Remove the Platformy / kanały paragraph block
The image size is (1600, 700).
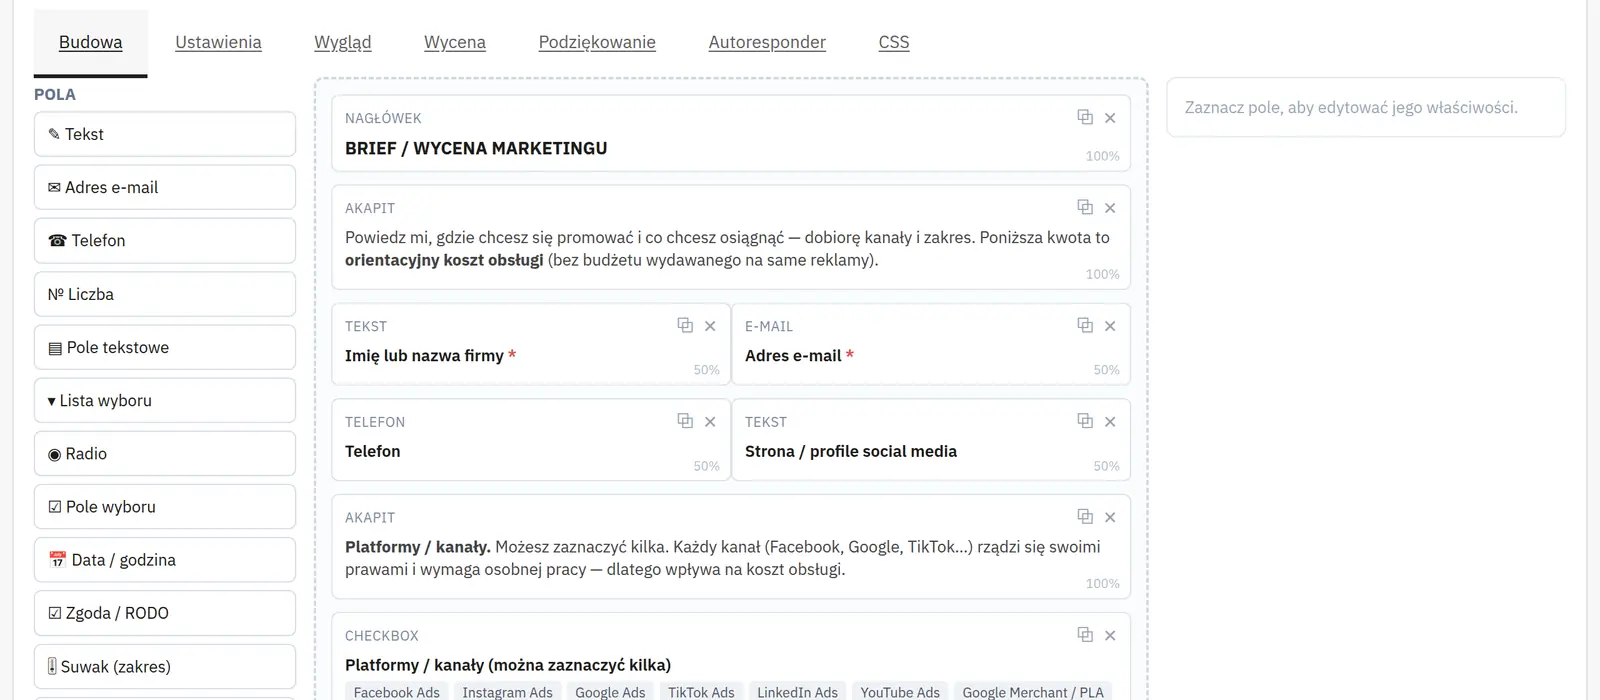[1110, 517]
